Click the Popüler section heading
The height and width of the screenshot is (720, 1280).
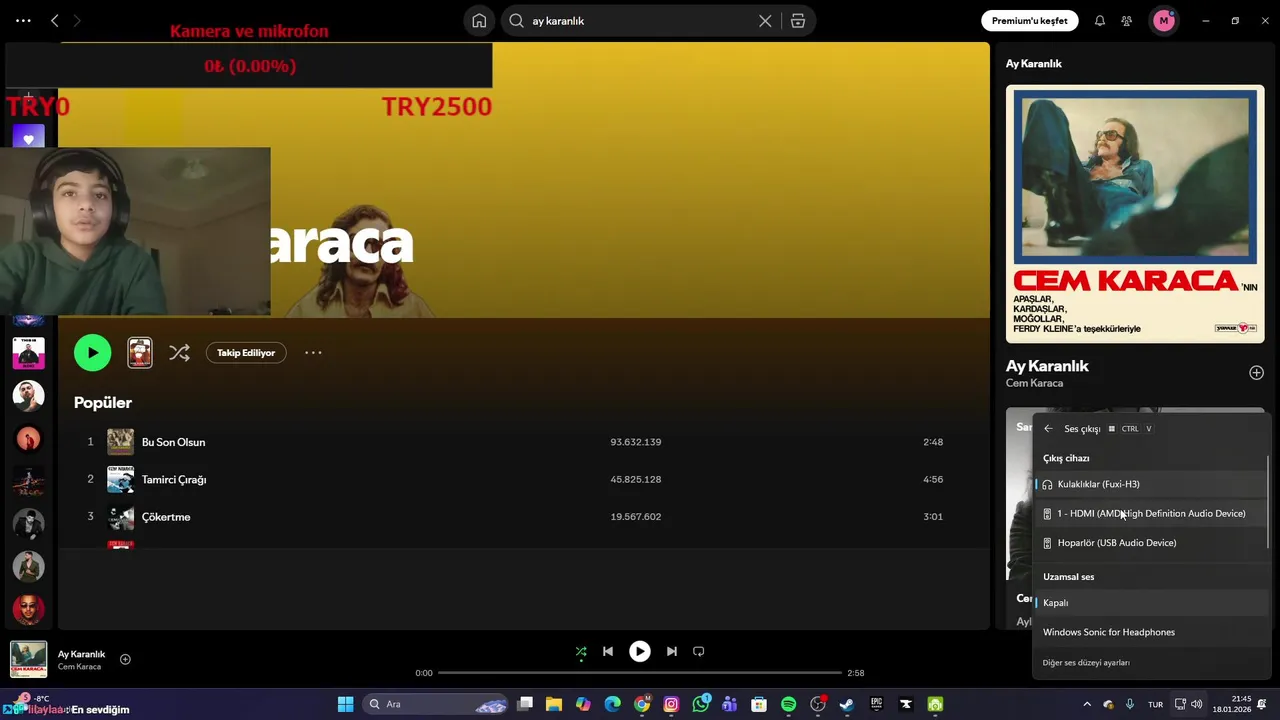tap(103, 402)
